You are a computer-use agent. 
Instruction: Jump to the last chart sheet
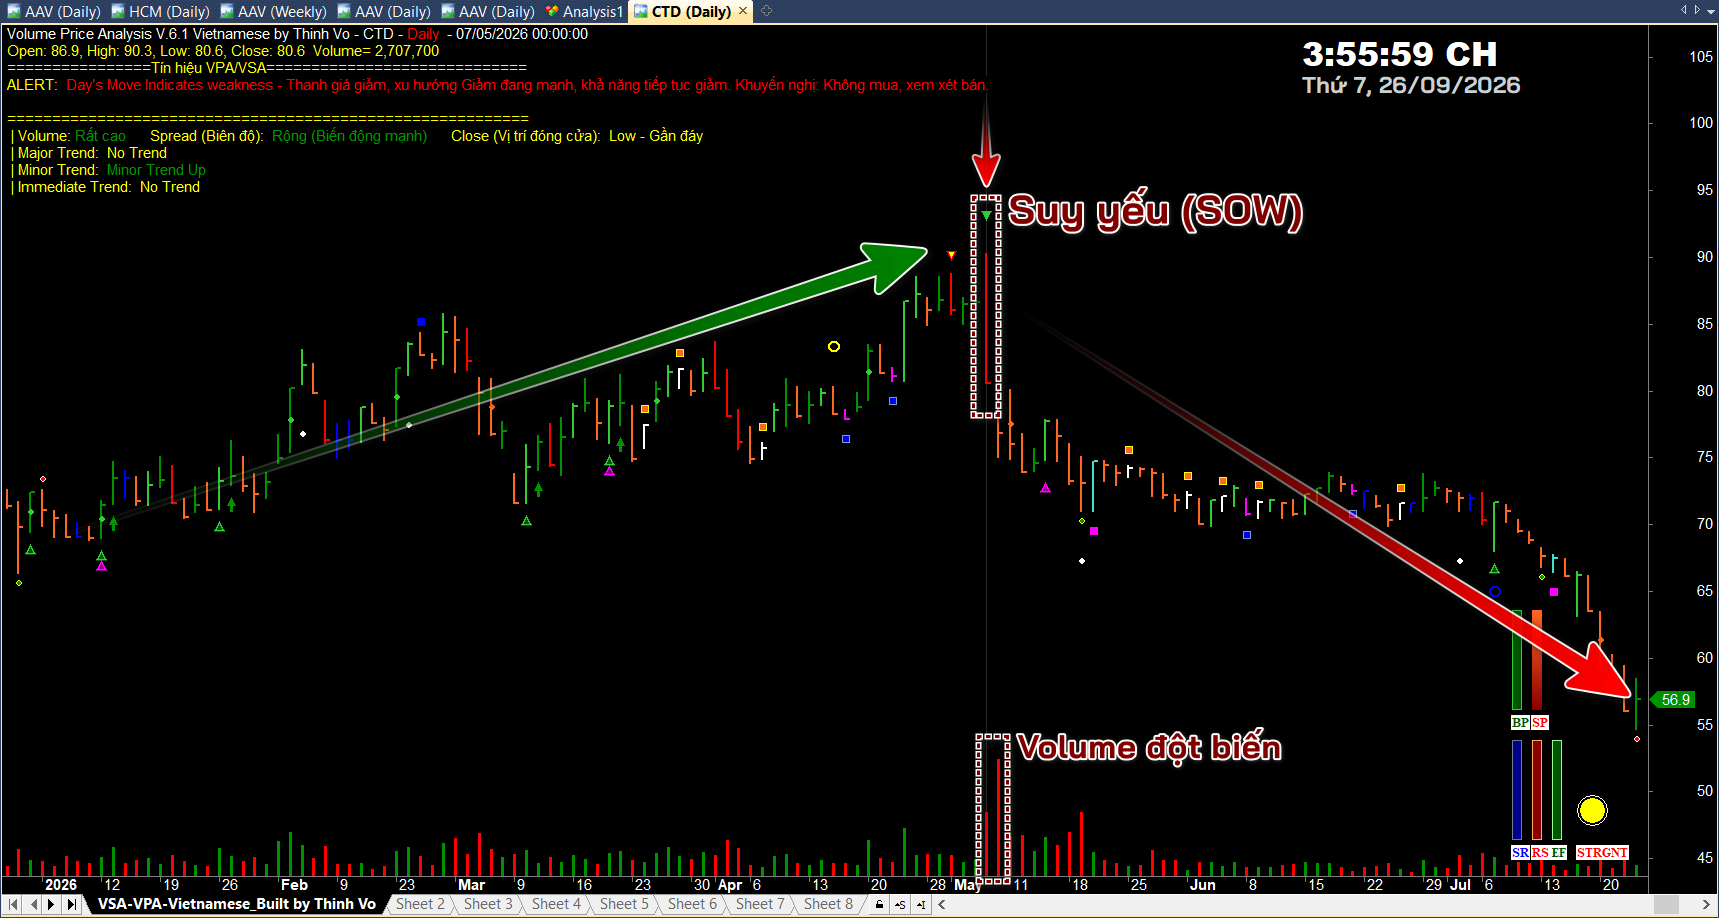tap(72, 904)
